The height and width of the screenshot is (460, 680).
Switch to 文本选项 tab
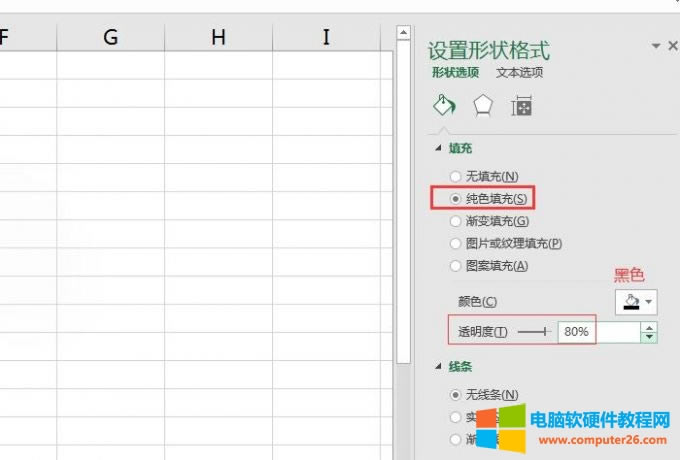520,72
